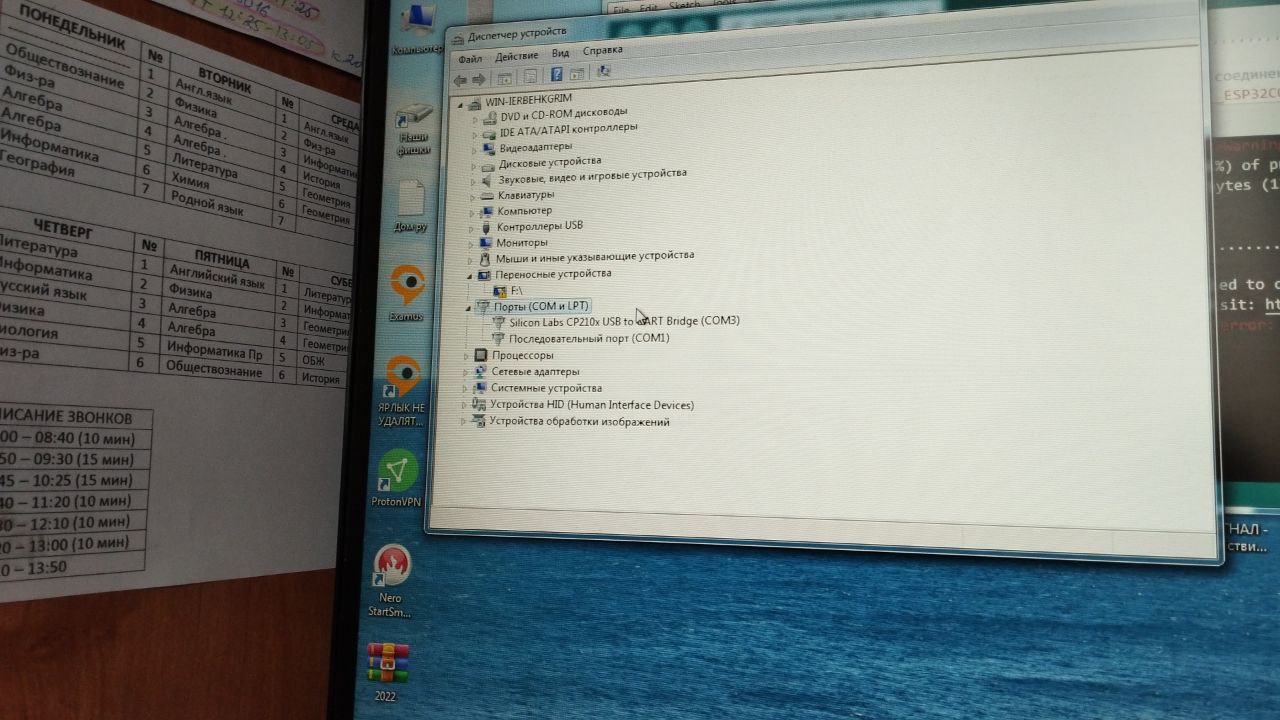Select the Порты (COM и LPT) label
The height and width of the screenshot is (720, 1280).
click(x=542, y=305)
